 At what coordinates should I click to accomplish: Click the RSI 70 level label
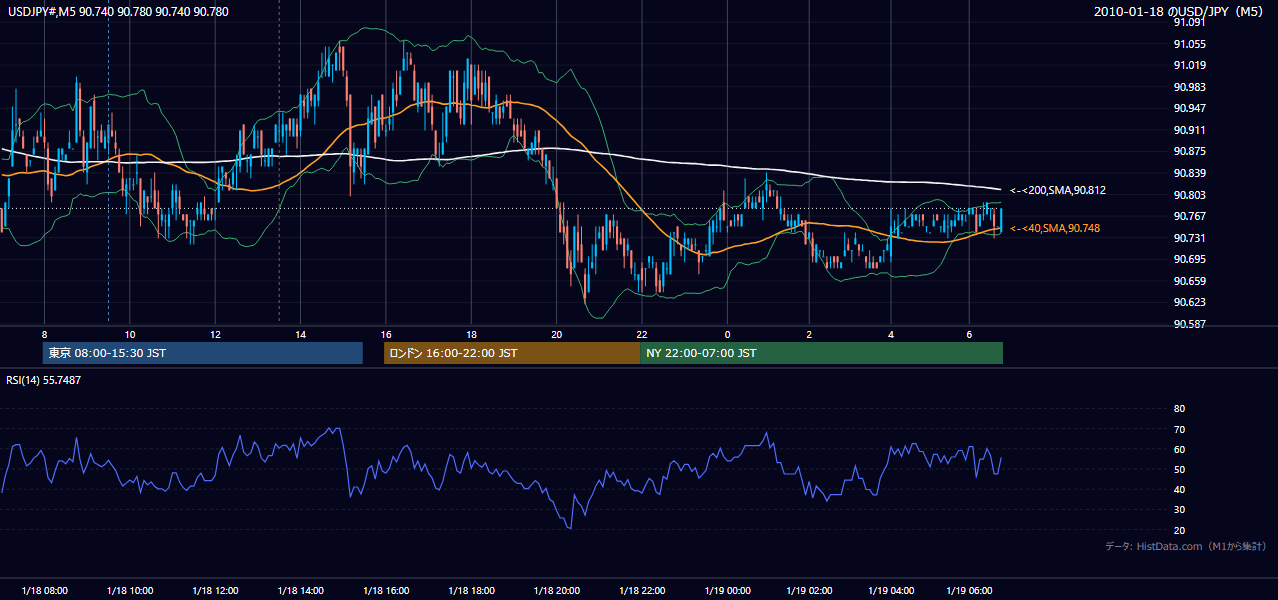[1179, 429]
